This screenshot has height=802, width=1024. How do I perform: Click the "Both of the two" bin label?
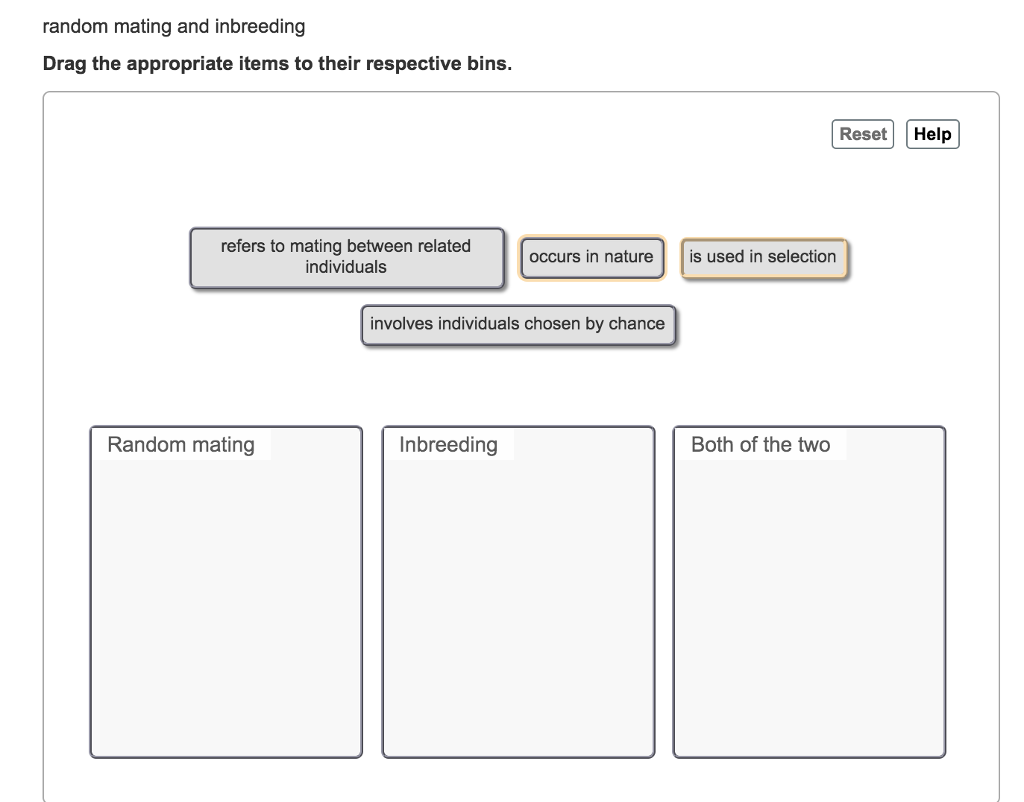[x=760, y=445]
